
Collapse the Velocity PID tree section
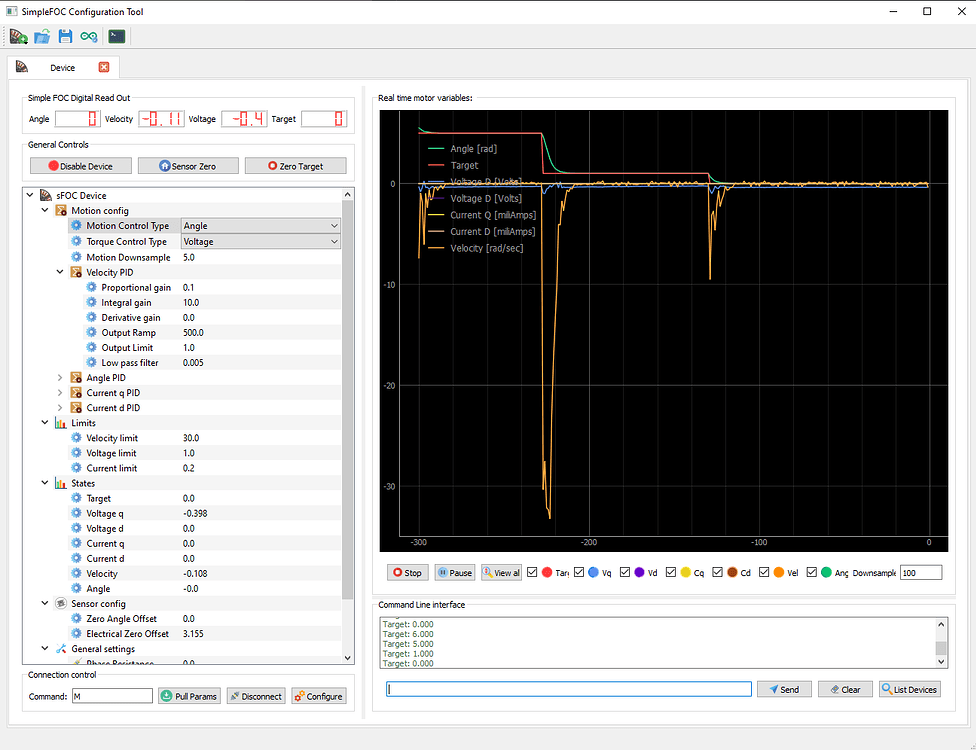58,271
